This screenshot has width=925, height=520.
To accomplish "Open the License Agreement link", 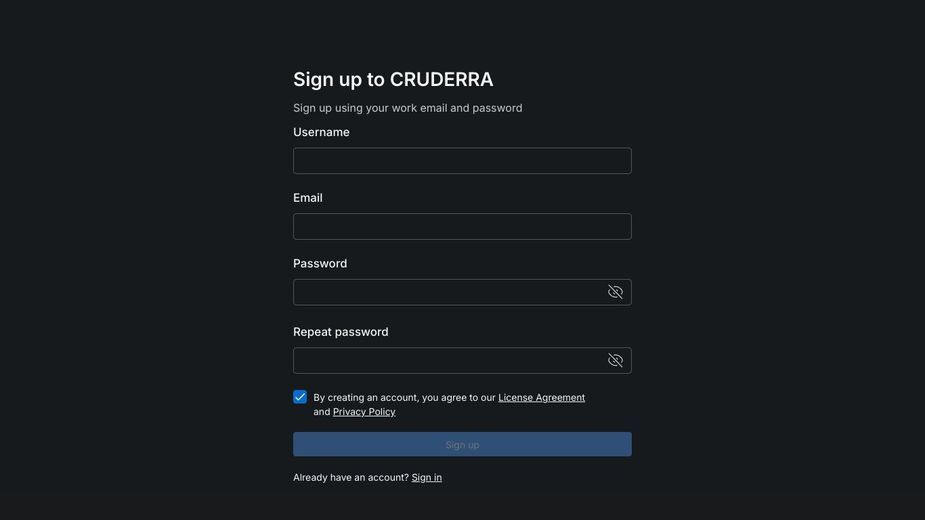I will pyautogui.click(x=542, y=398).
